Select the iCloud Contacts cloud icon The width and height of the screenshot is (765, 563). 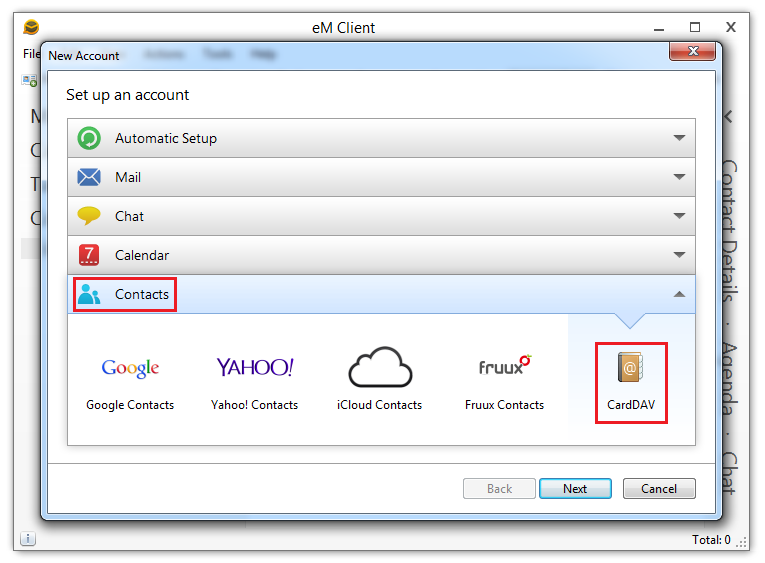coord(380,367)
